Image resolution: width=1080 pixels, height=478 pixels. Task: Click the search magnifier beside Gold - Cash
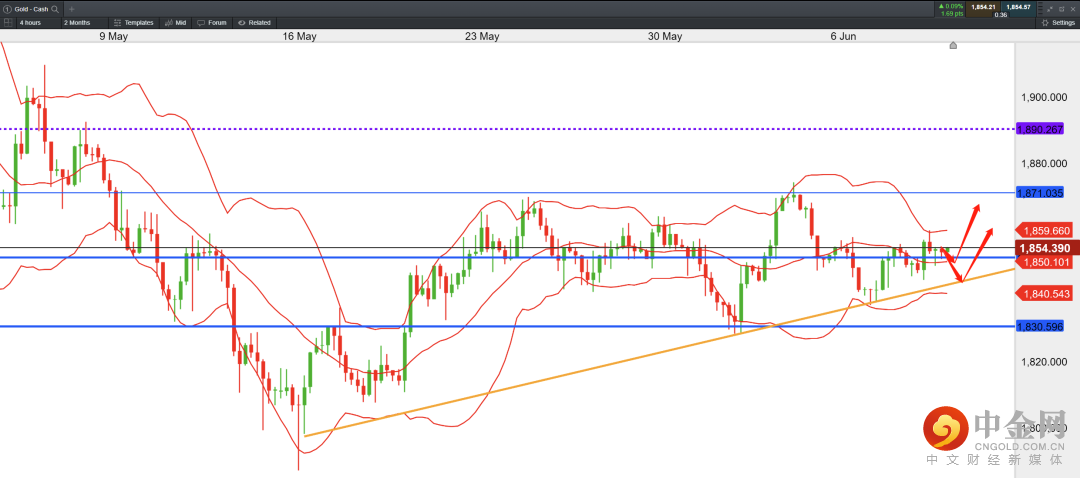click(x=54, y=8)
